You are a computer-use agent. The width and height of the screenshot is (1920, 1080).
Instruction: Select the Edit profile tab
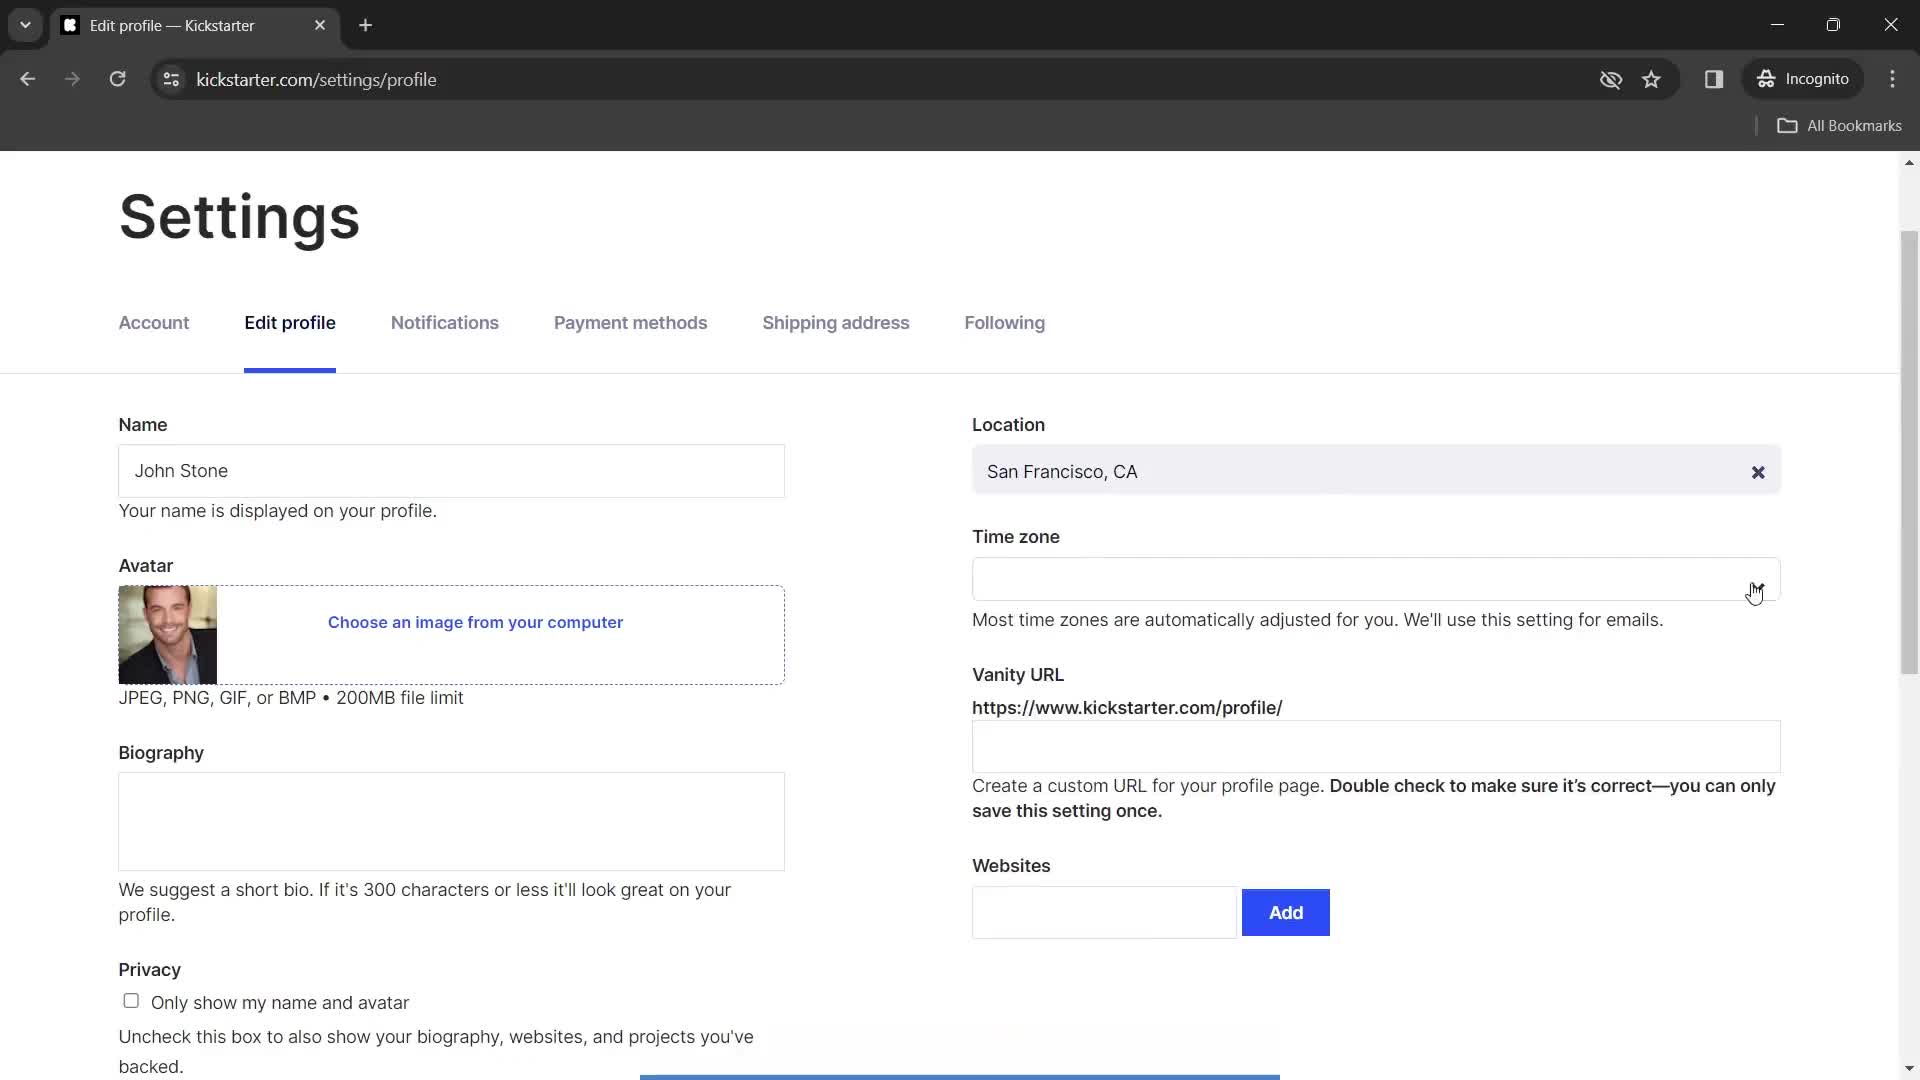(x=290, y=323)
